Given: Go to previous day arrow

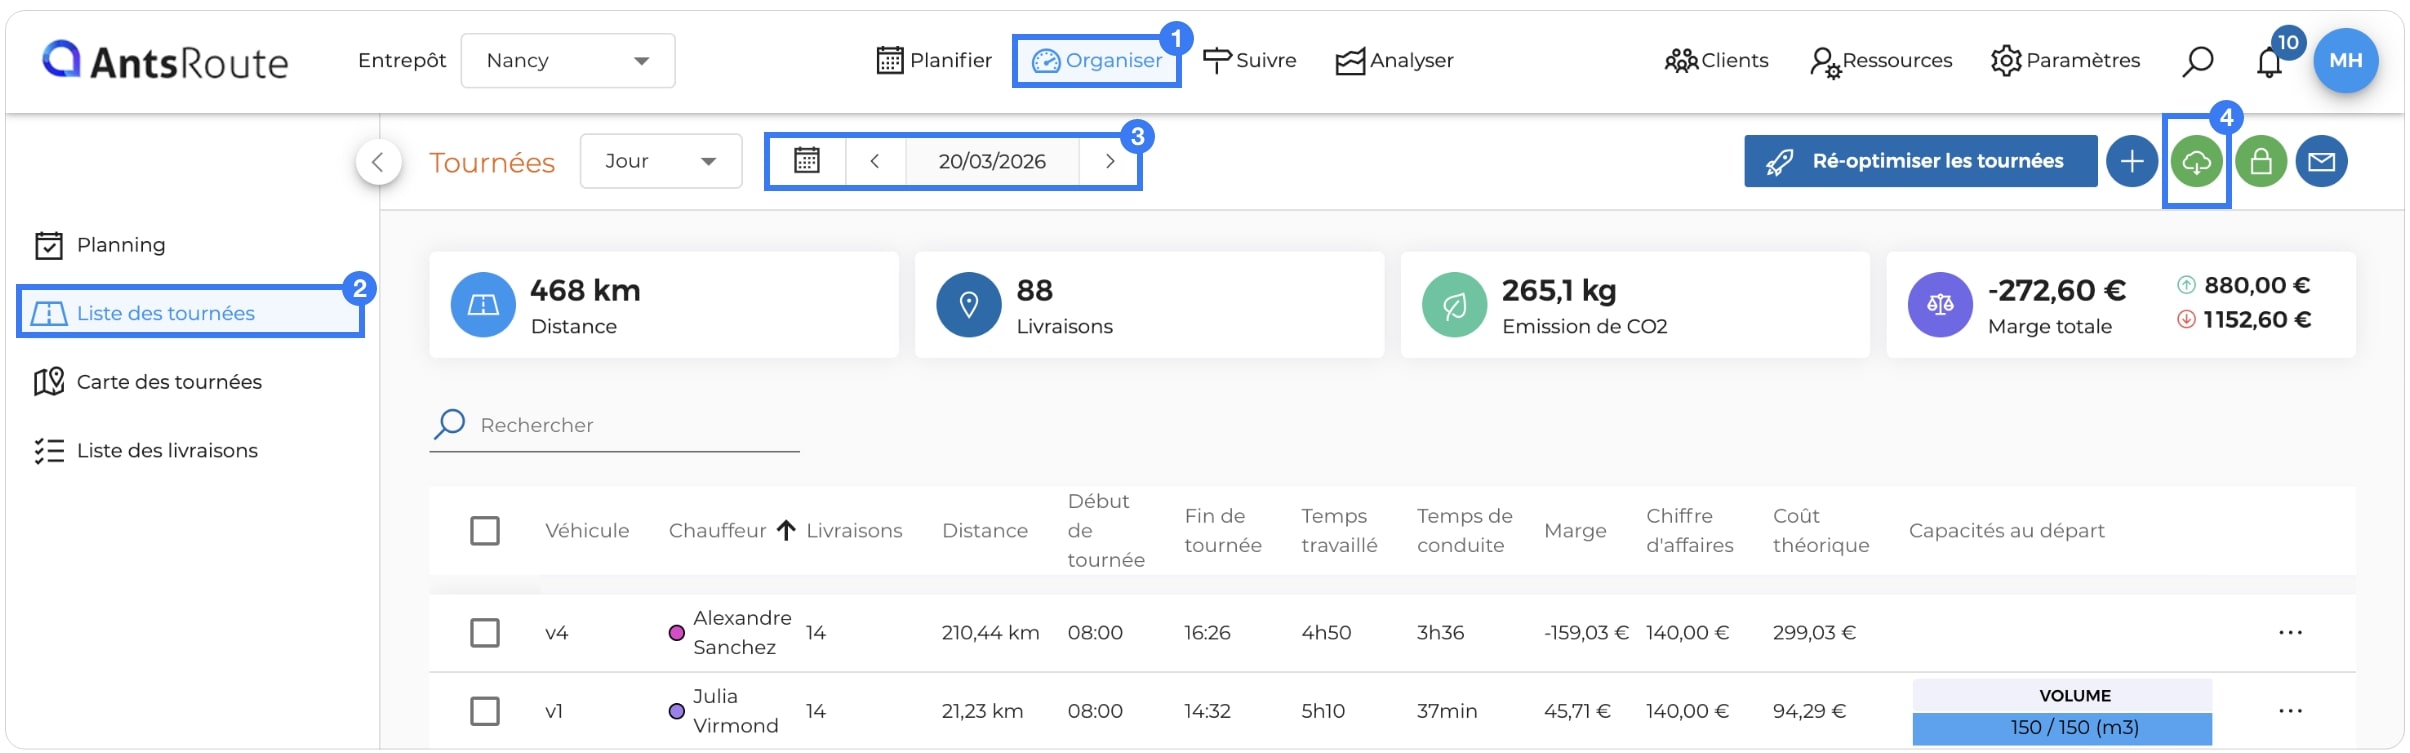Looking at the screenshot, I should coord(874,161).
